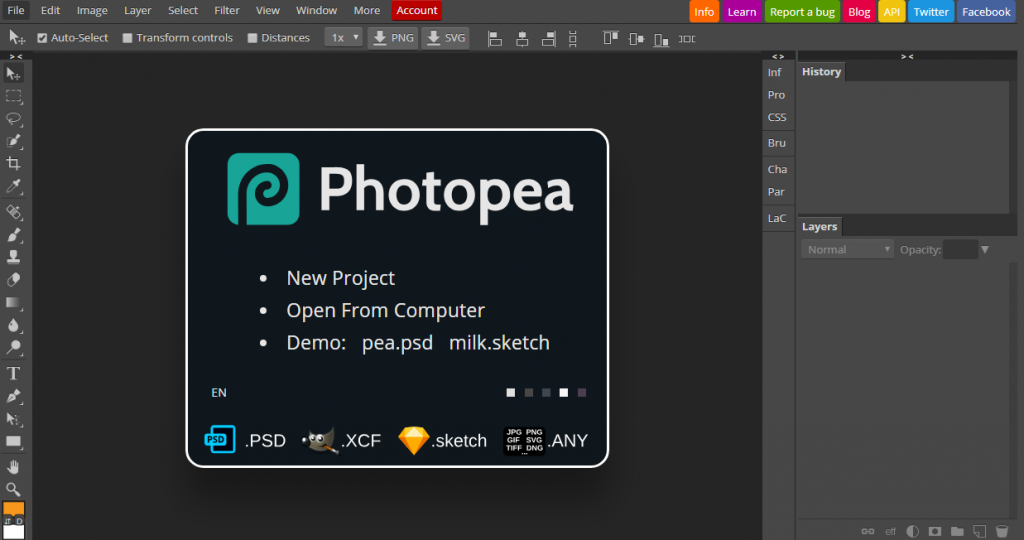This screenshot has height=540, width=1024.
Task: Select the Eraser tool
Action: 13,279
